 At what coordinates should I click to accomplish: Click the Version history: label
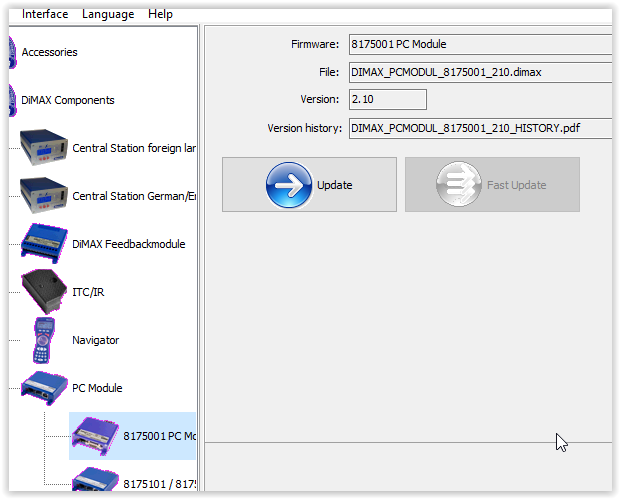tap(304, 128)
